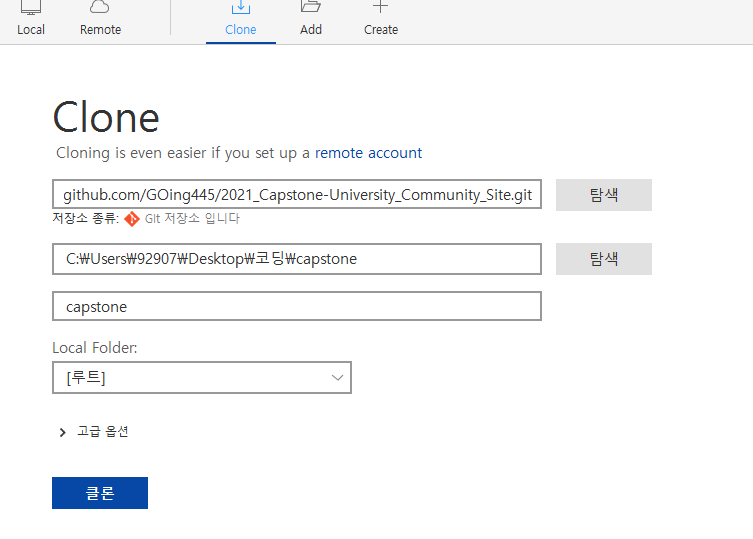Open the Remote repositories tab
Viewport: 753px width, 539px height.
click(100, 20)
